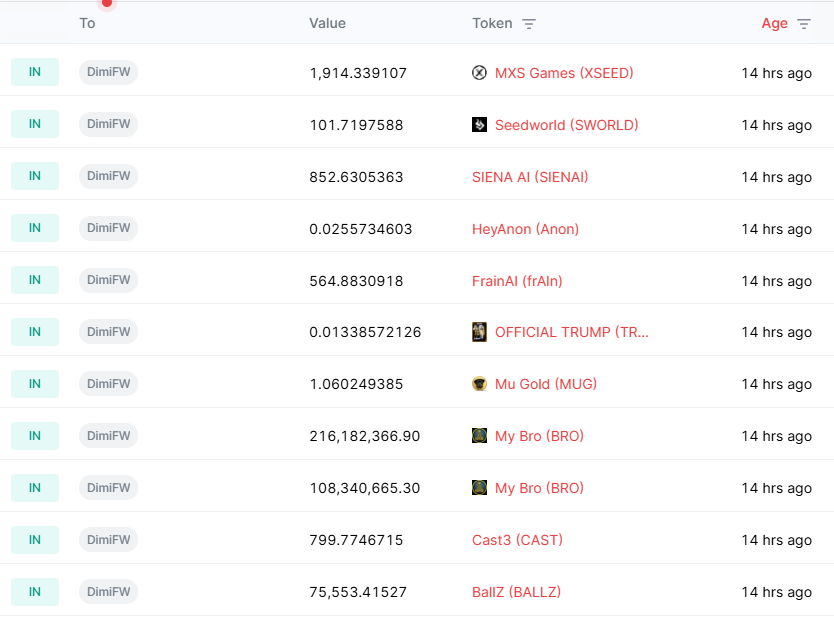Select the value 216,182,366.90
Screen dimensions: 834x621
[x=365, y=436]
